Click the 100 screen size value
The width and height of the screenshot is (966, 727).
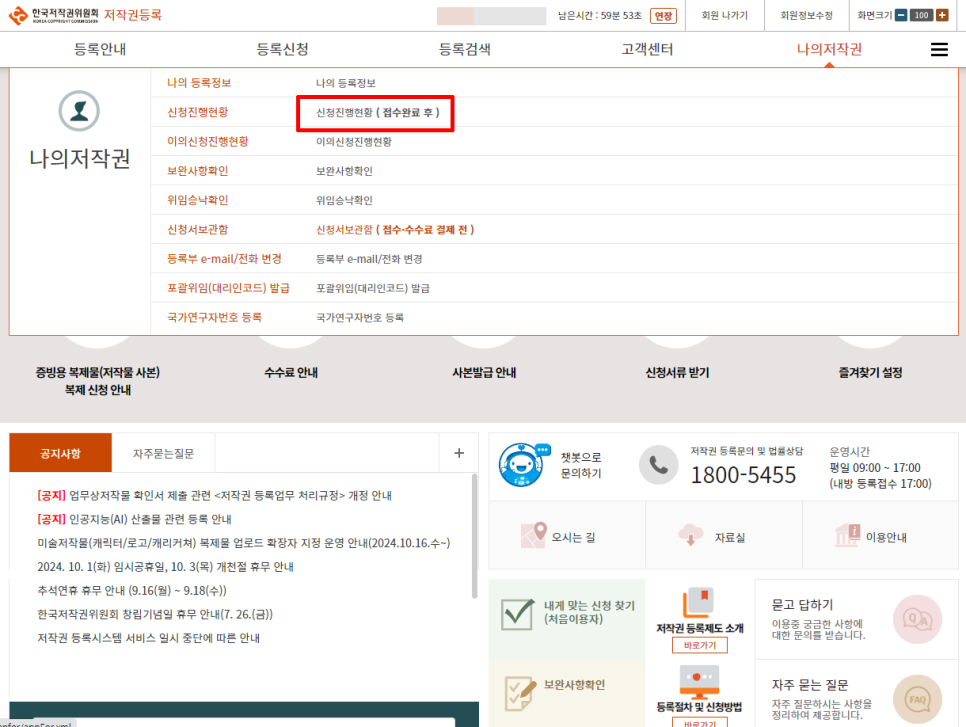click(x=922, y=15)
